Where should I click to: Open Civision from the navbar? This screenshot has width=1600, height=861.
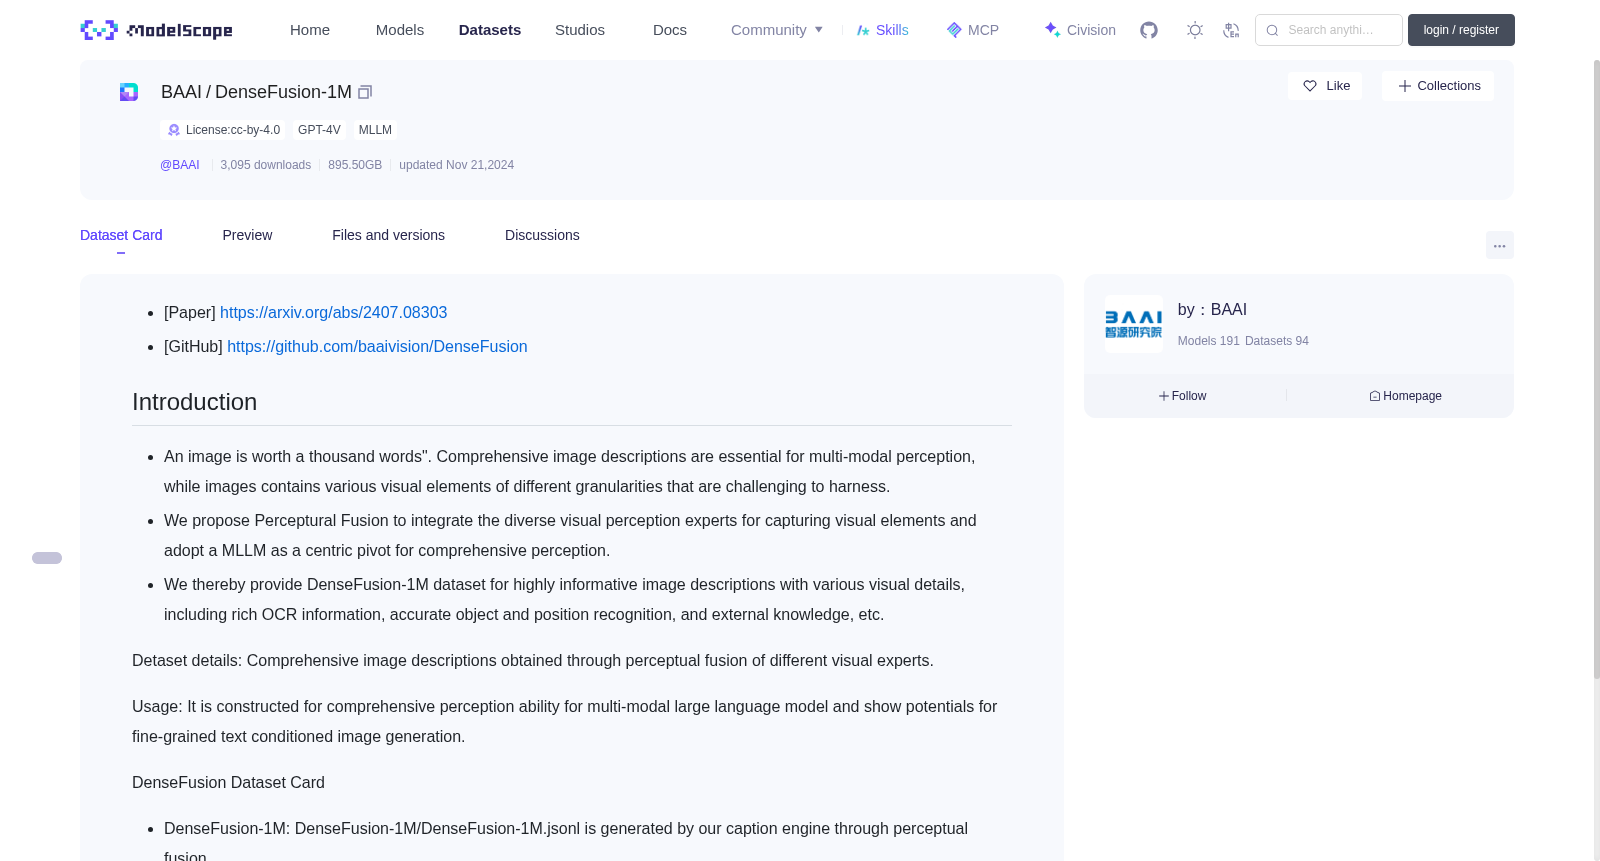point(1080,30)
